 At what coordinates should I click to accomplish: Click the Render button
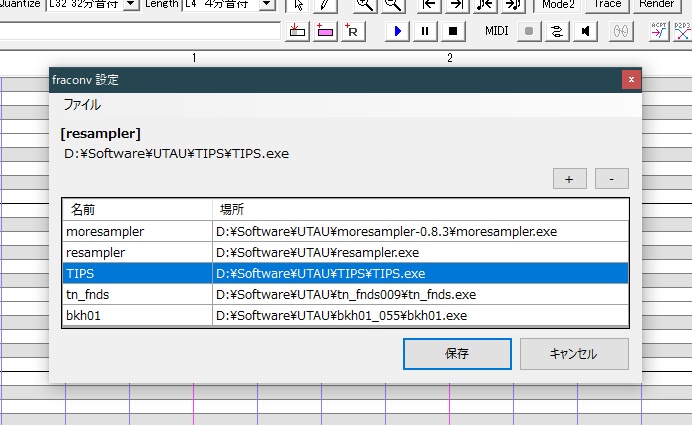point(656,4)
